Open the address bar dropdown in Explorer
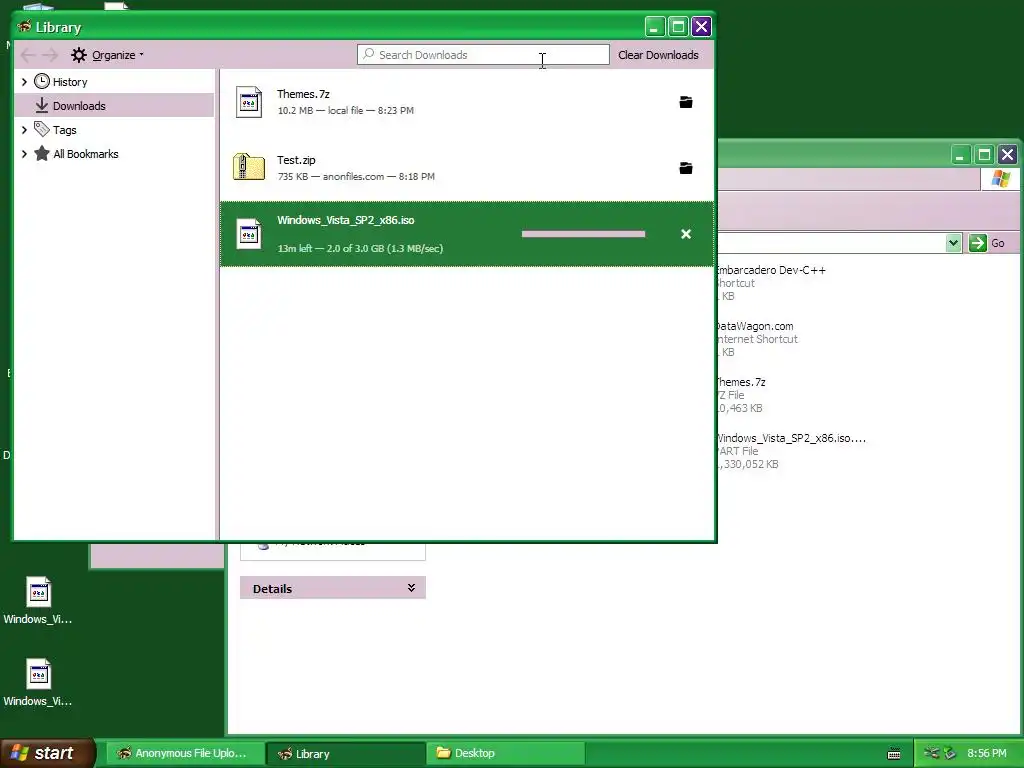 pyautogui.click(x=953, y=243)
